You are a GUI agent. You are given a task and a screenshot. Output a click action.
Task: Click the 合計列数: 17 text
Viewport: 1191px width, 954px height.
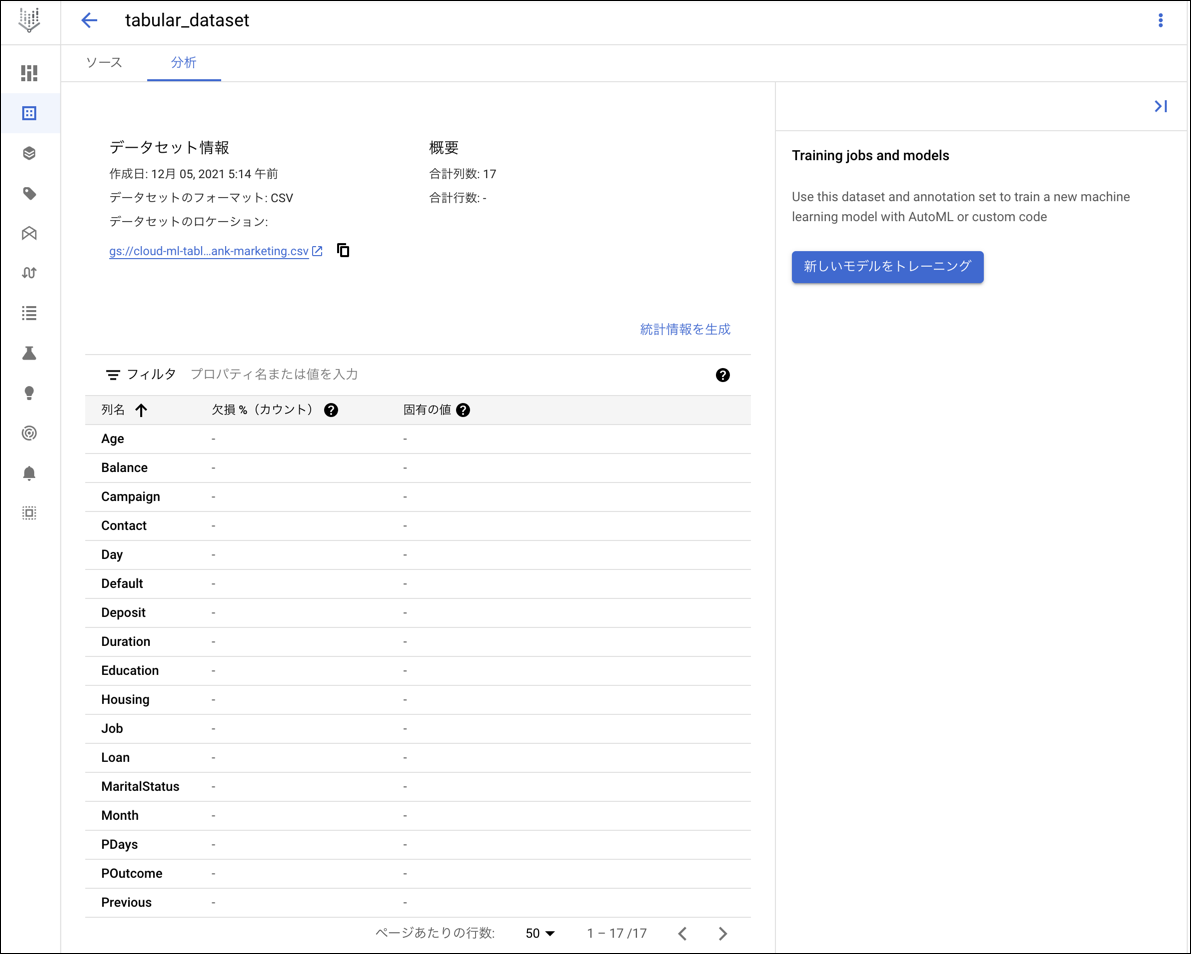pyautogui.click(x=463, y=174)
